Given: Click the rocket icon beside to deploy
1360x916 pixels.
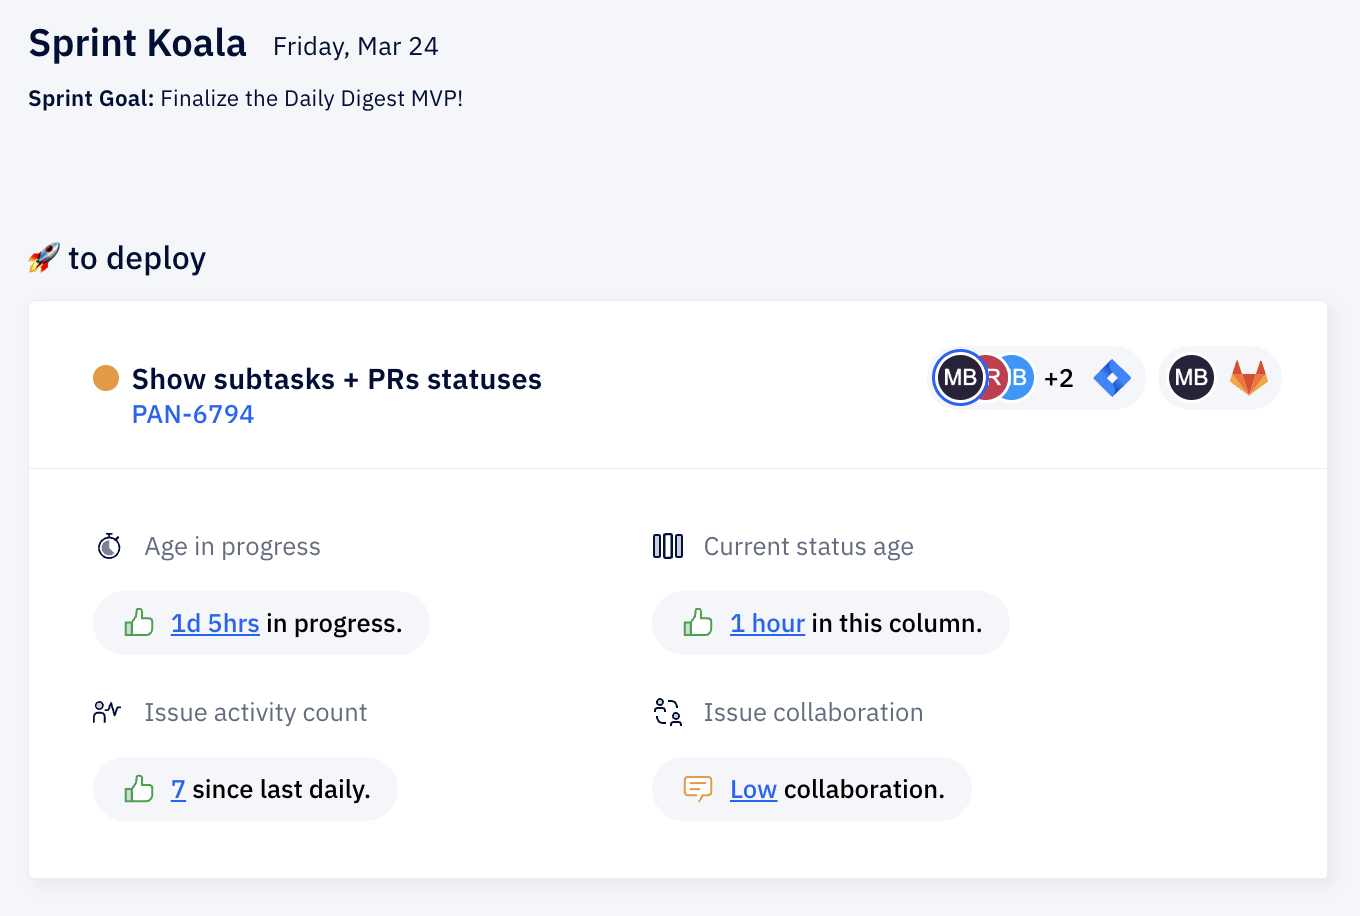Looking at the screenshot, I should tap(44, 258).
